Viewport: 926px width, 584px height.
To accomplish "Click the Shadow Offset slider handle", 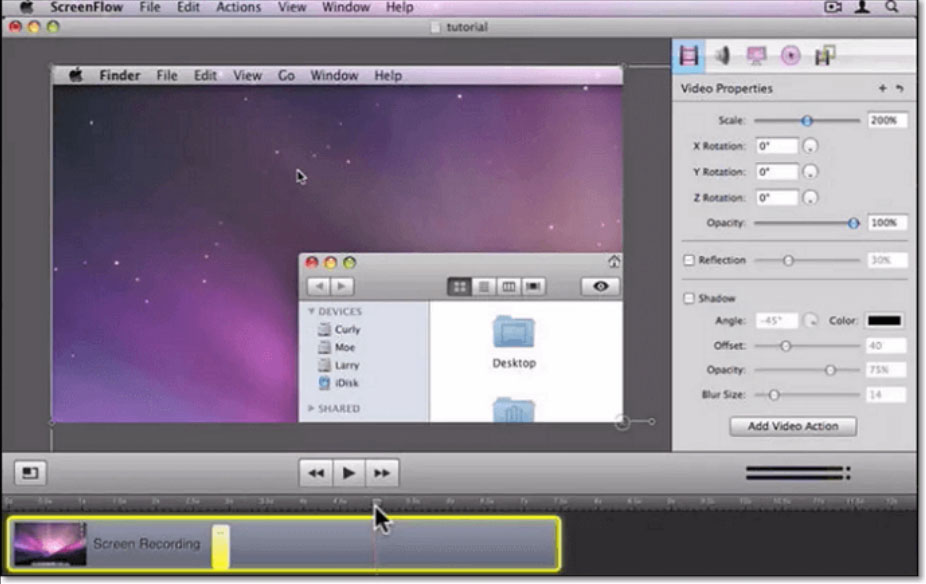I will [x=785, y=346].
